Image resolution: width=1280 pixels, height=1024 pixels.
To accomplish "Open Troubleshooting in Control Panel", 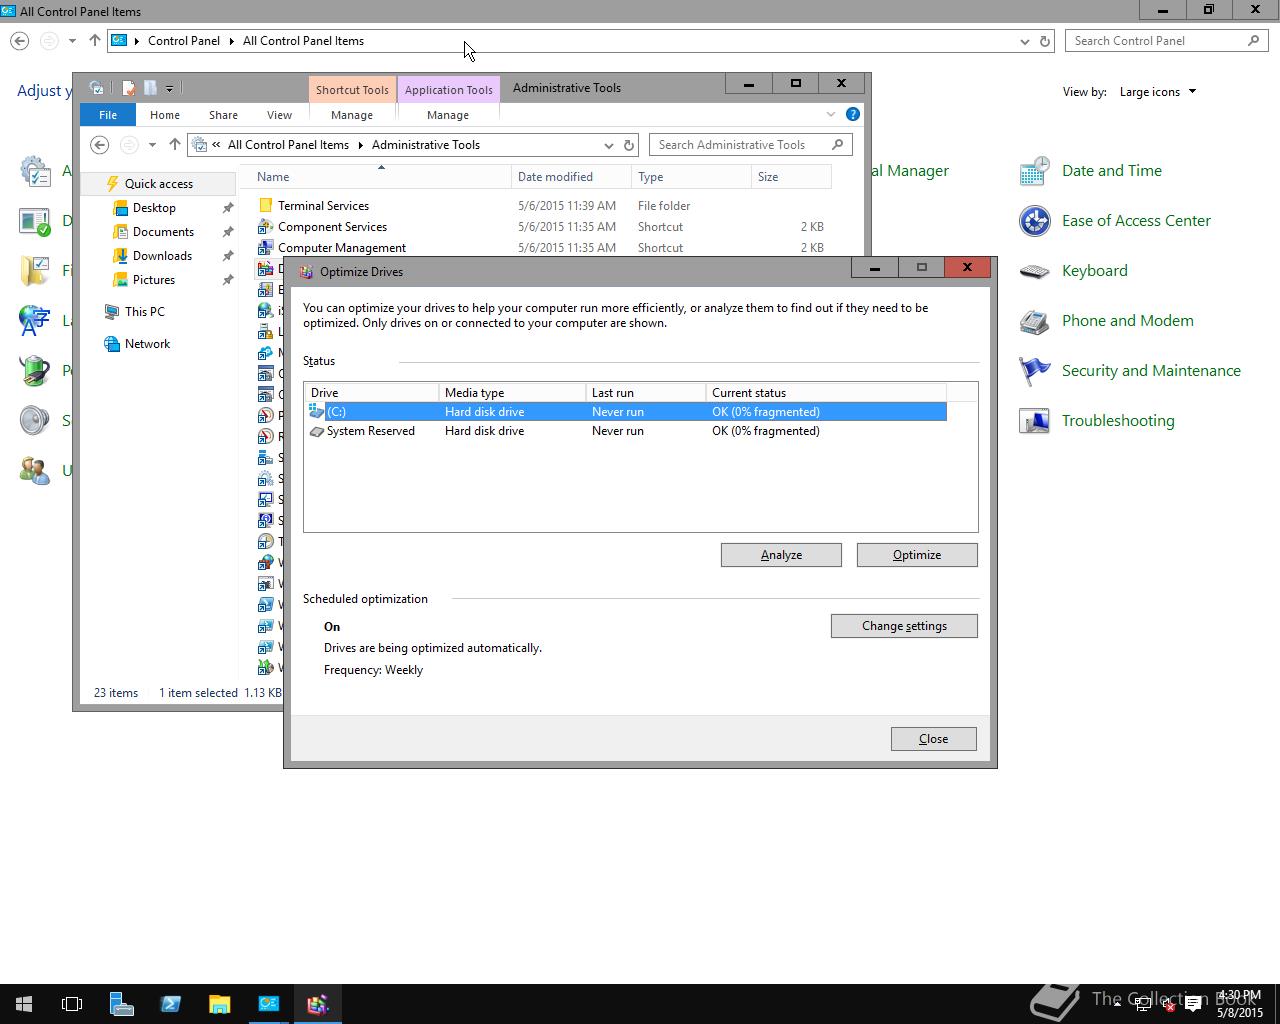I will tap(1117, 421).
